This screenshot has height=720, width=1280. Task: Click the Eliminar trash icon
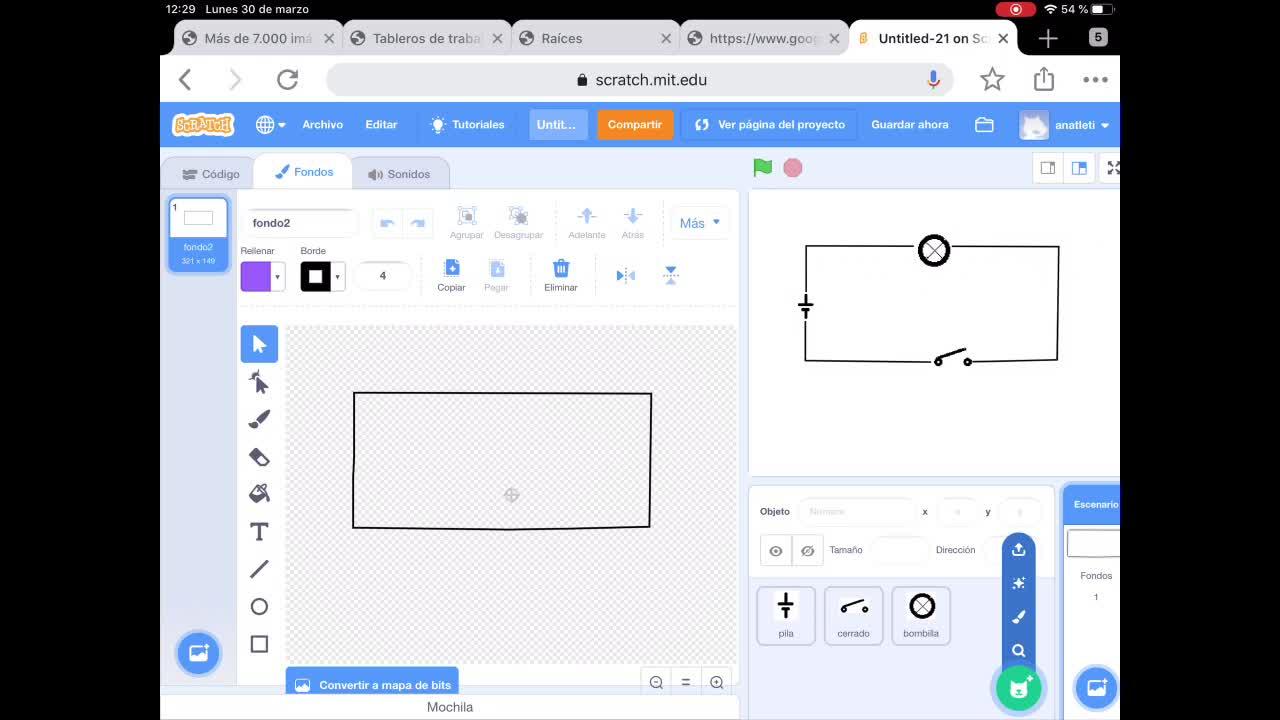tap(561, 275)
